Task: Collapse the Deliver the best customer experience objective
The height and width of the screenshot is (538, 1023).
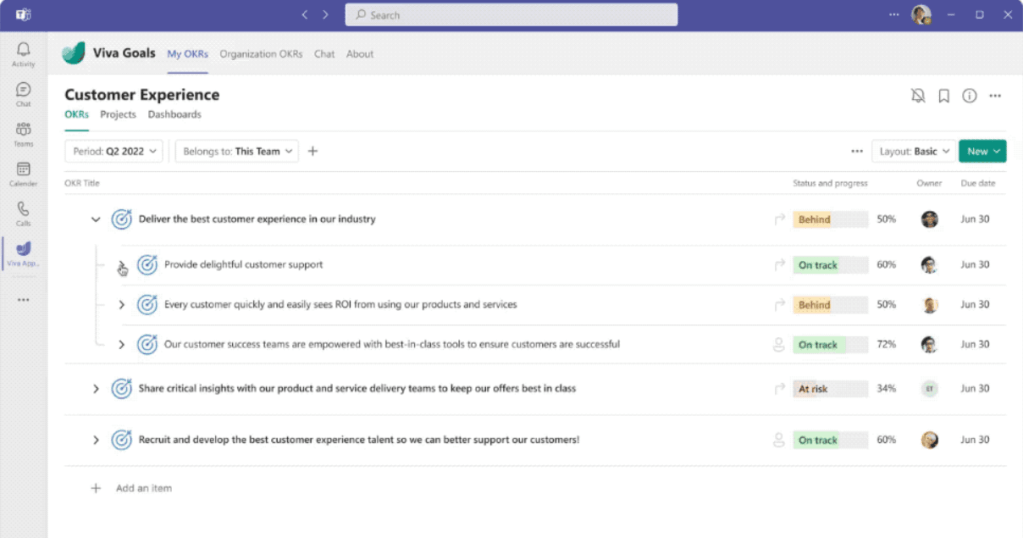Action: [96, 219]
